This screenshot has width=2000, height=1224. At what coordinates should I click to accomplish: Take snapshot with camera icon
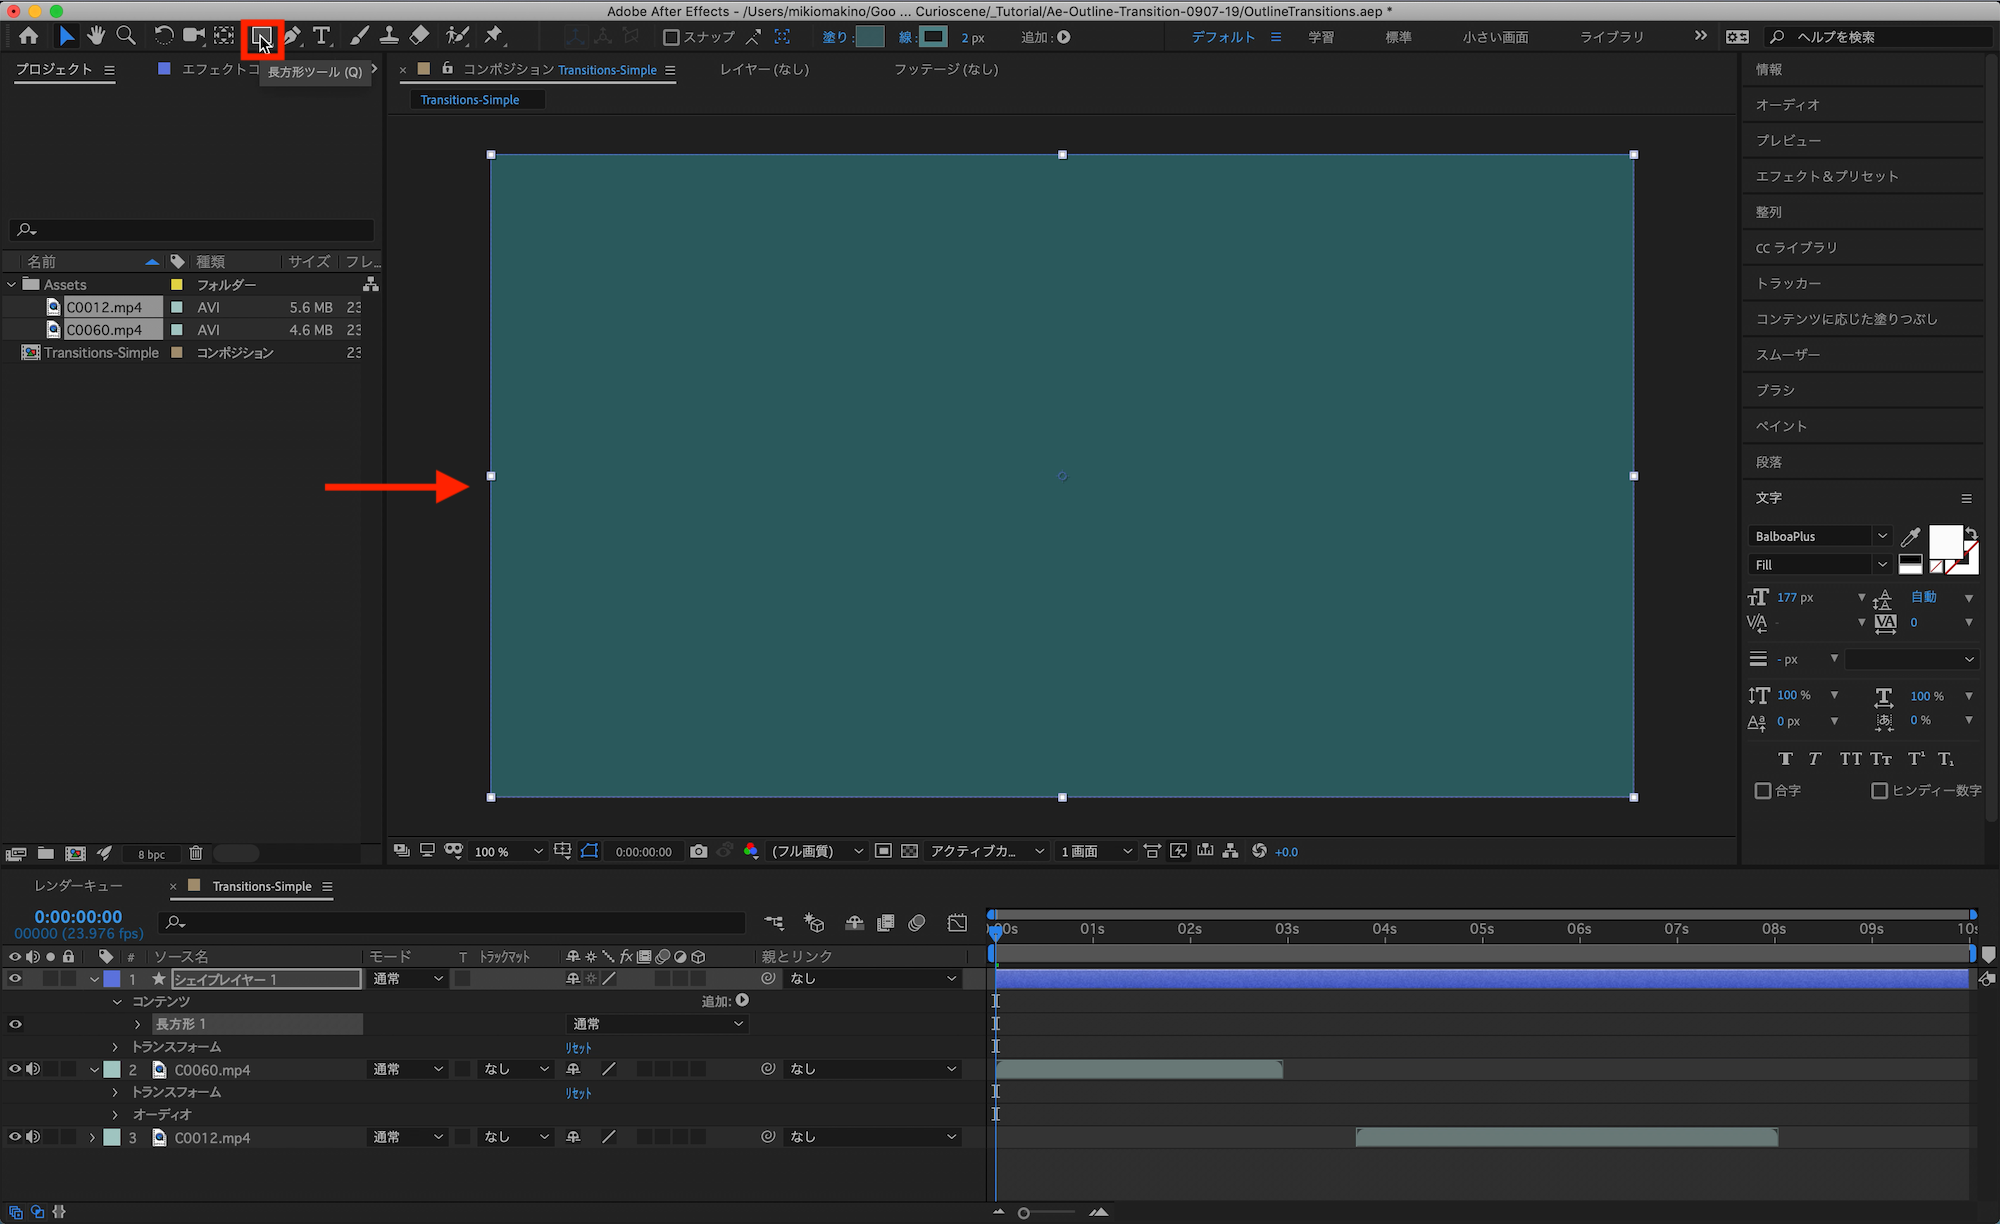(x=698, y=851)
